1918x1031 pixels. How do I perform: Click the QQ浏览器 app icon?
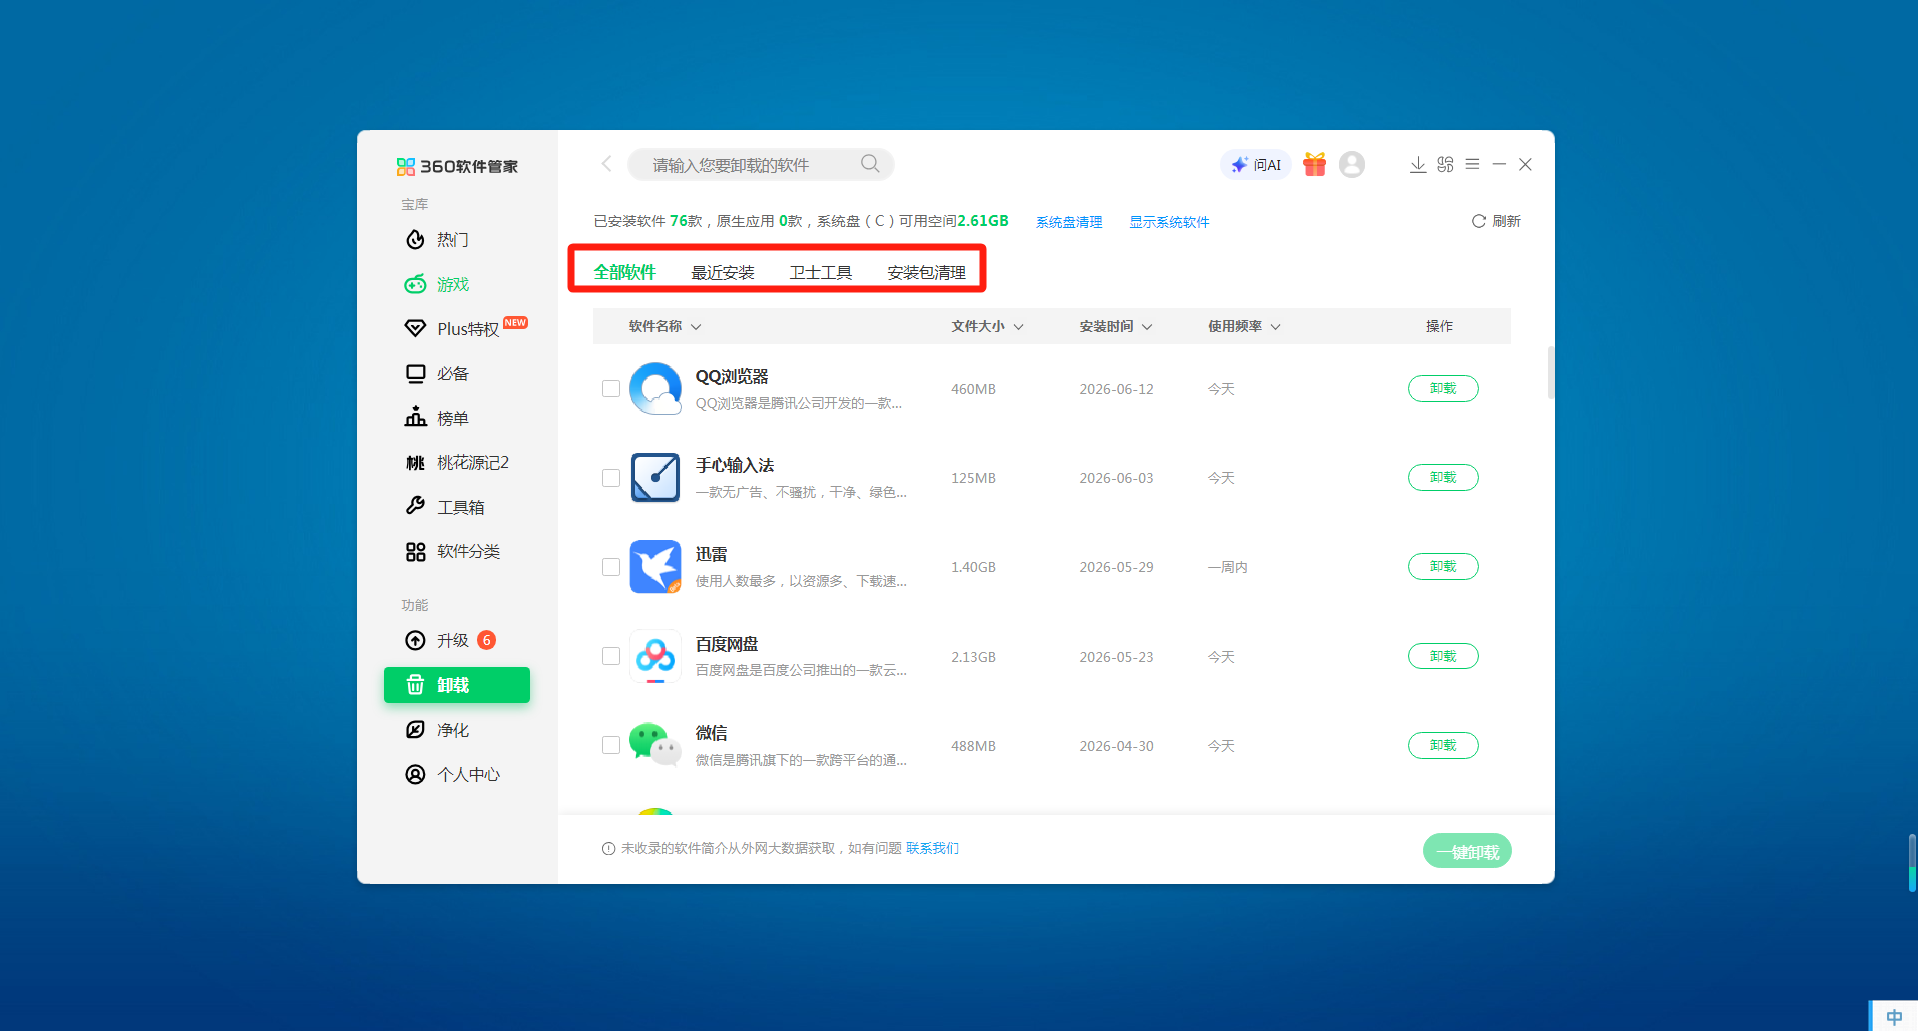point(655,389)
